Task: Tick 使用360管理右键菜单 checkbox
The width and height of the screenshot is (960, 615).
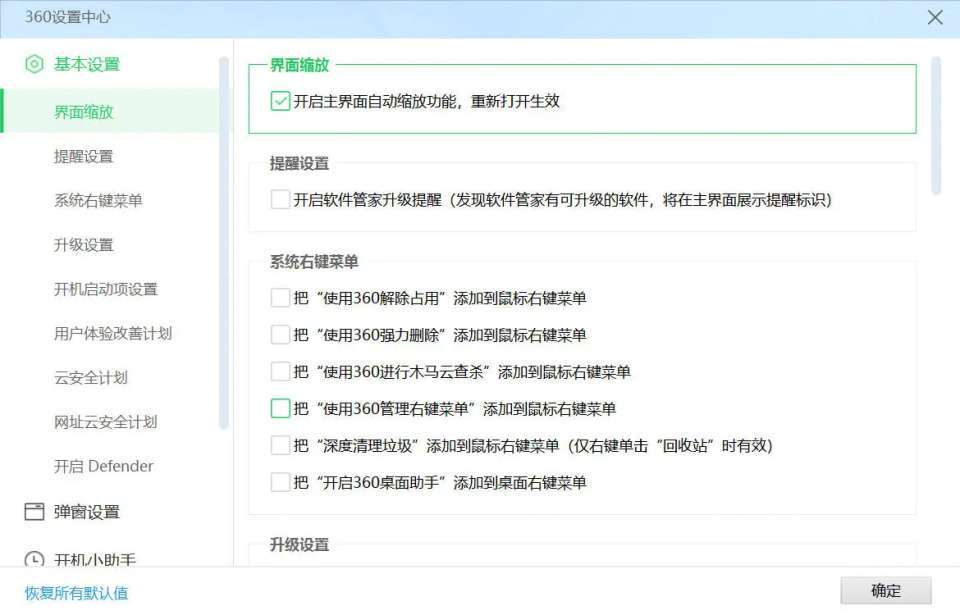Action: (x=280, y=408)
